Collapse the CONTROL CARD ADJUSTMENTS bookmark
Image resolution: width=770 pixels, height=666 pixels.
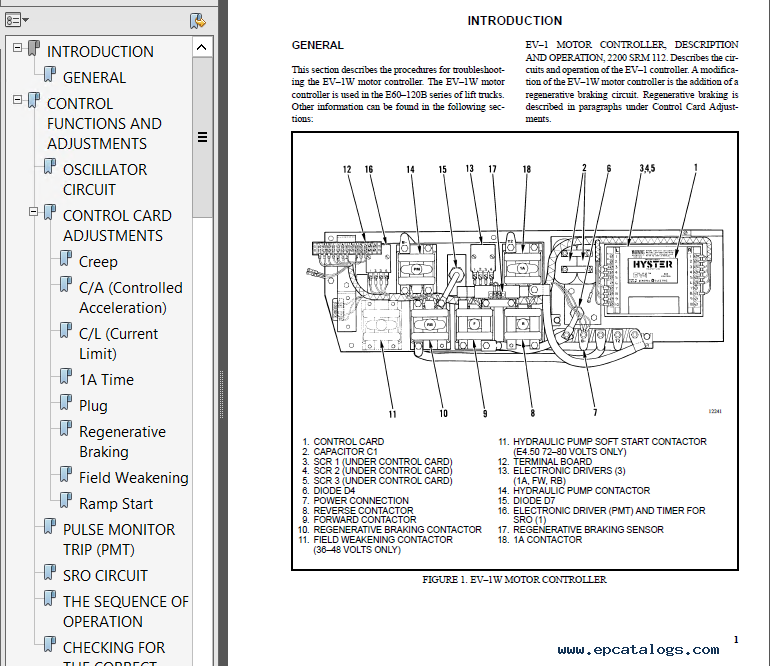click(x=33, y=212)
